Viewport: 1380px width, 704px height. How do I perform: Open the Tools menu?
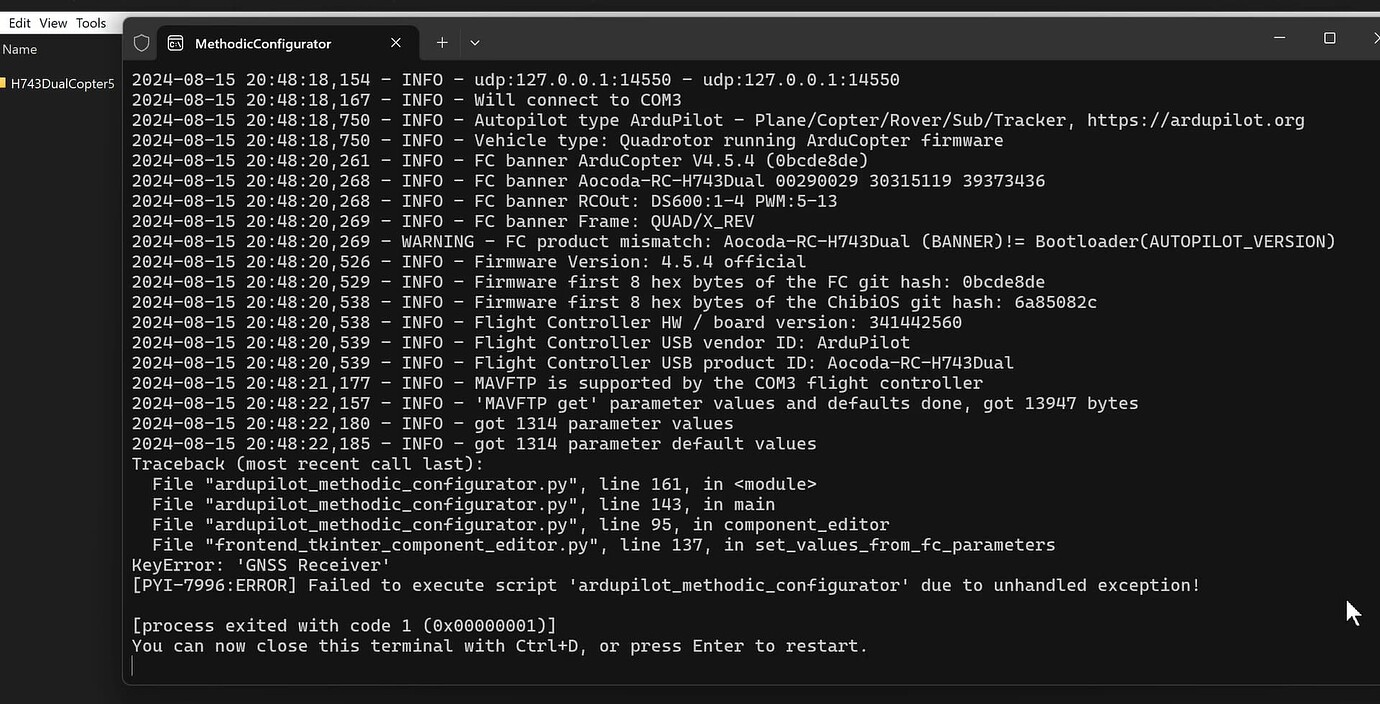pos(91,22)
